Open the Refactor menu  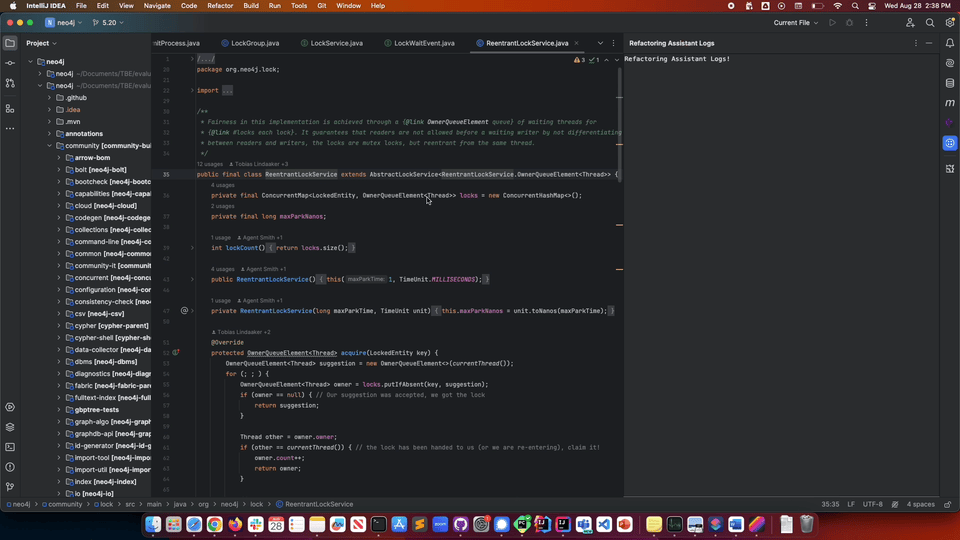click(x=220, y=6)
